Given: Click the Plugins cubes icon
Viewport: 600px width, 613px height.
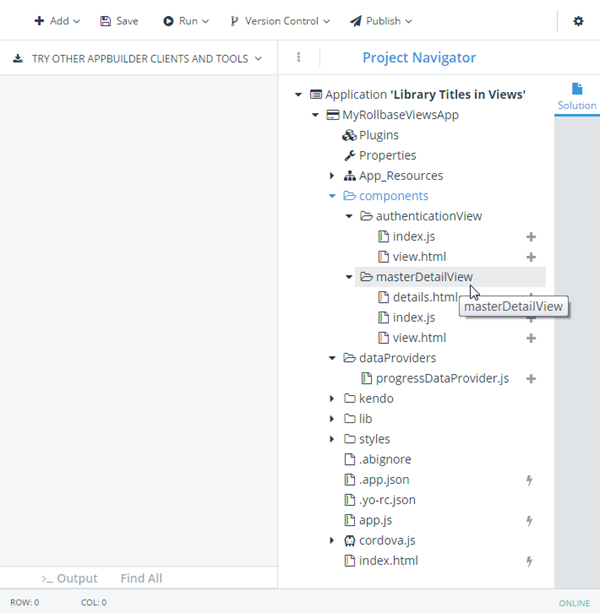Looking at the screenshot, I should click(349, 135).
